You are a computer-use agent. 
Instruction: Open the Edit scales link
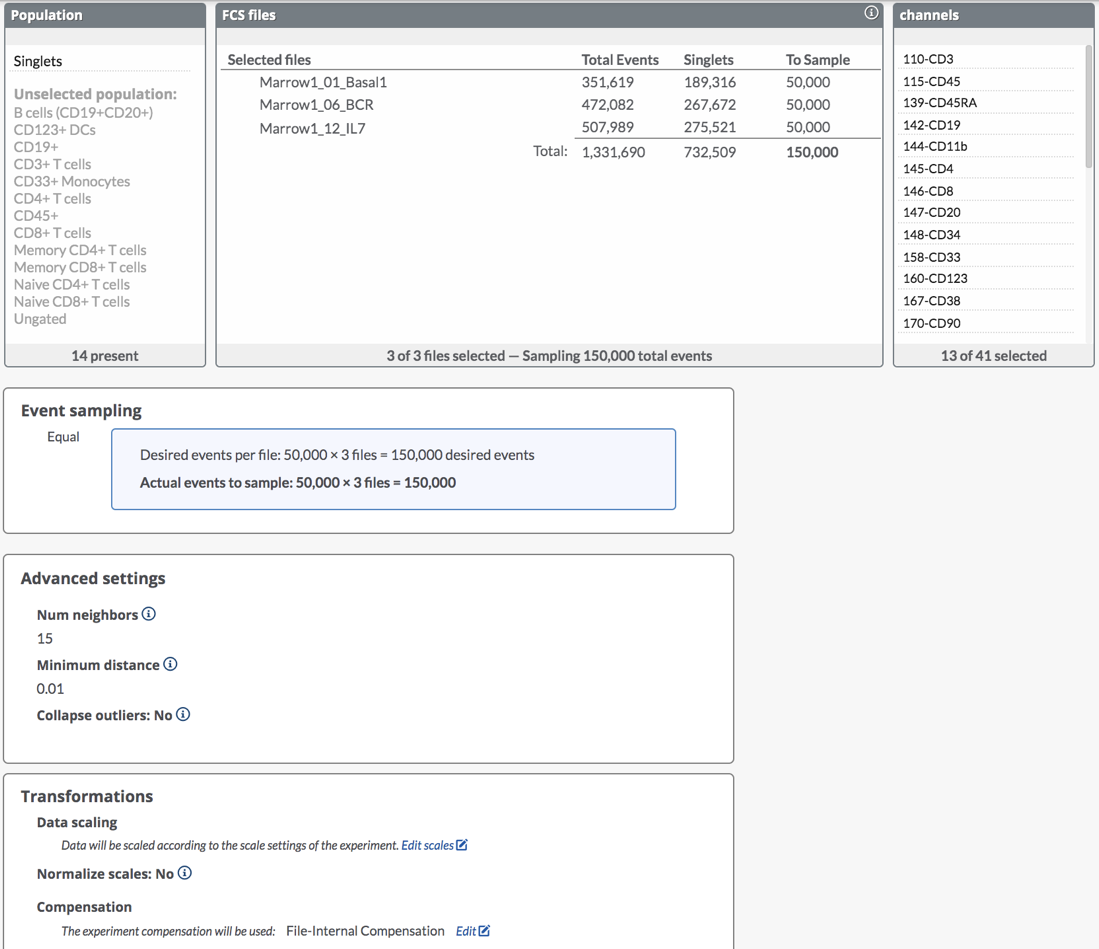tap(428, 845)
